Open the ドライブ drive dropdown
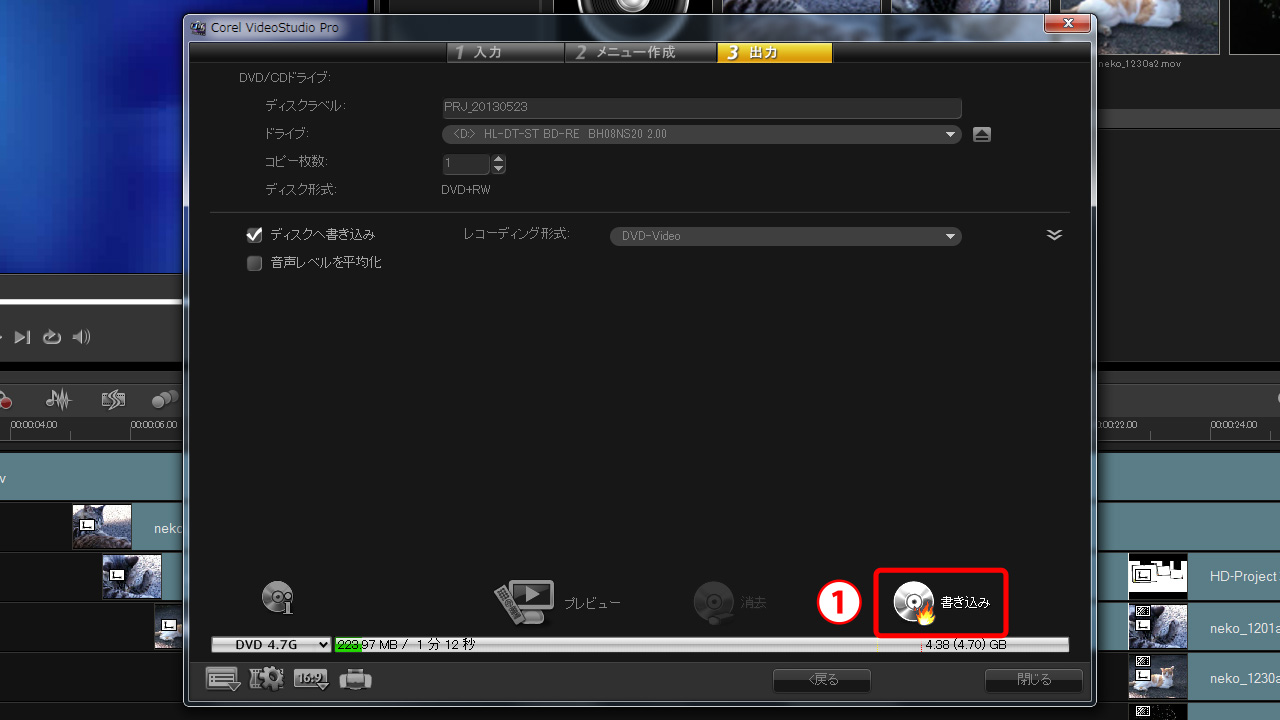This screenshot has height=720, width=1280. tap(701, 134)
